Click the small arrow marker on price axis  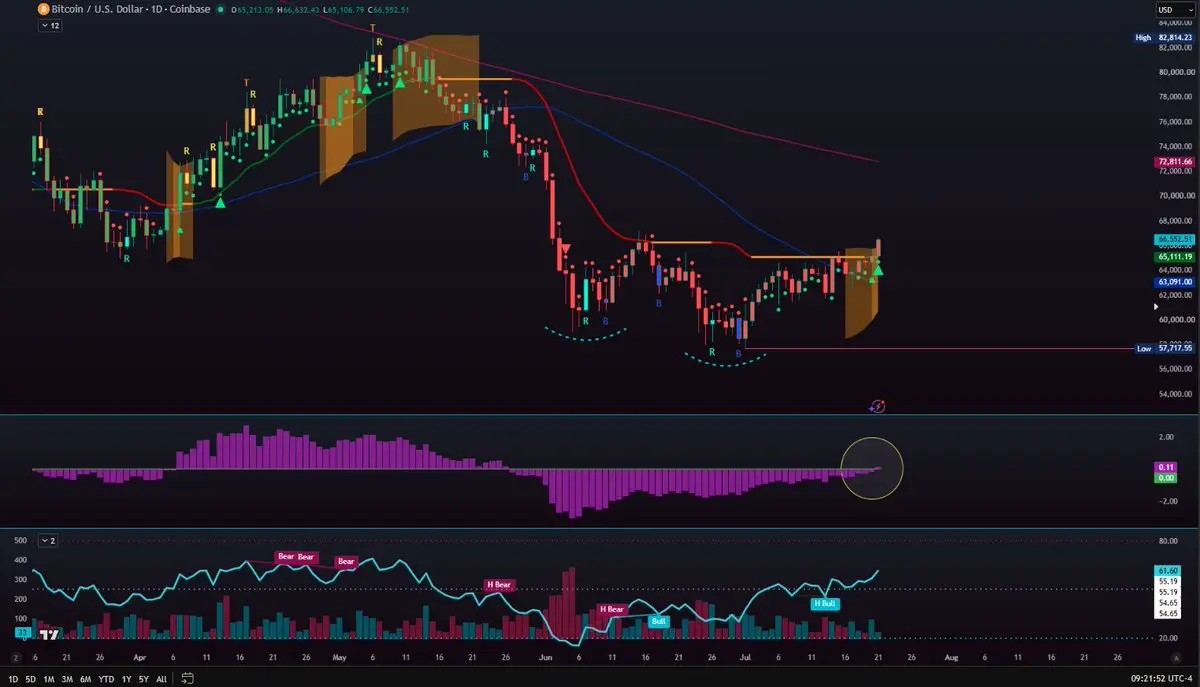click(x=1157, y=306)
